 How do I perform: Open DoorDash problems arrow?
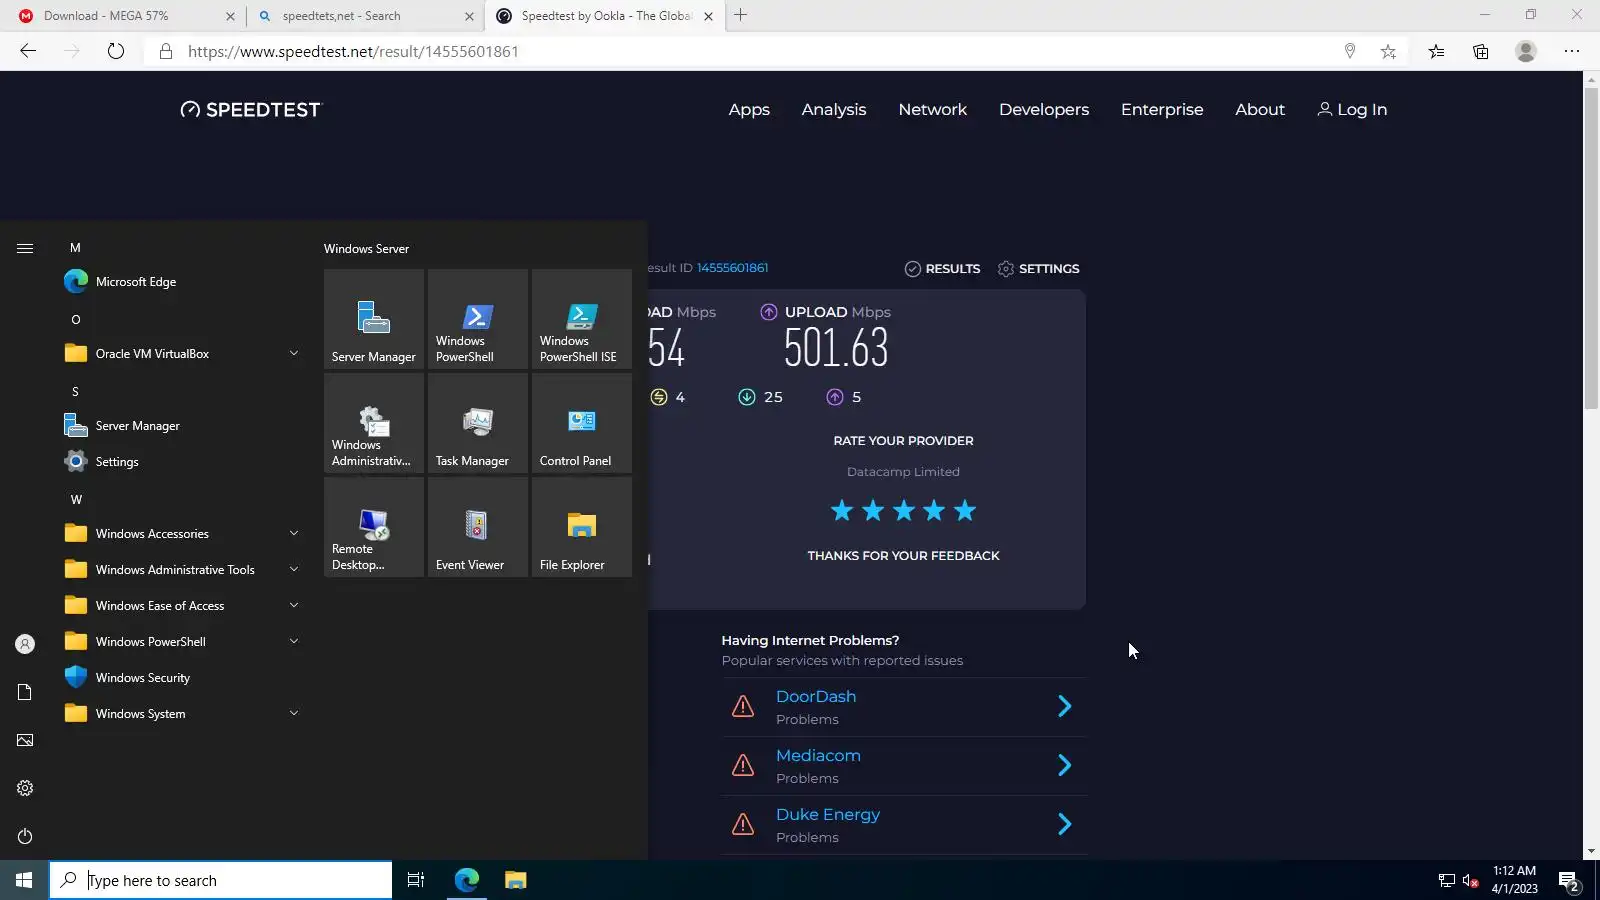pyautogui.click(x=1064, y=707)
